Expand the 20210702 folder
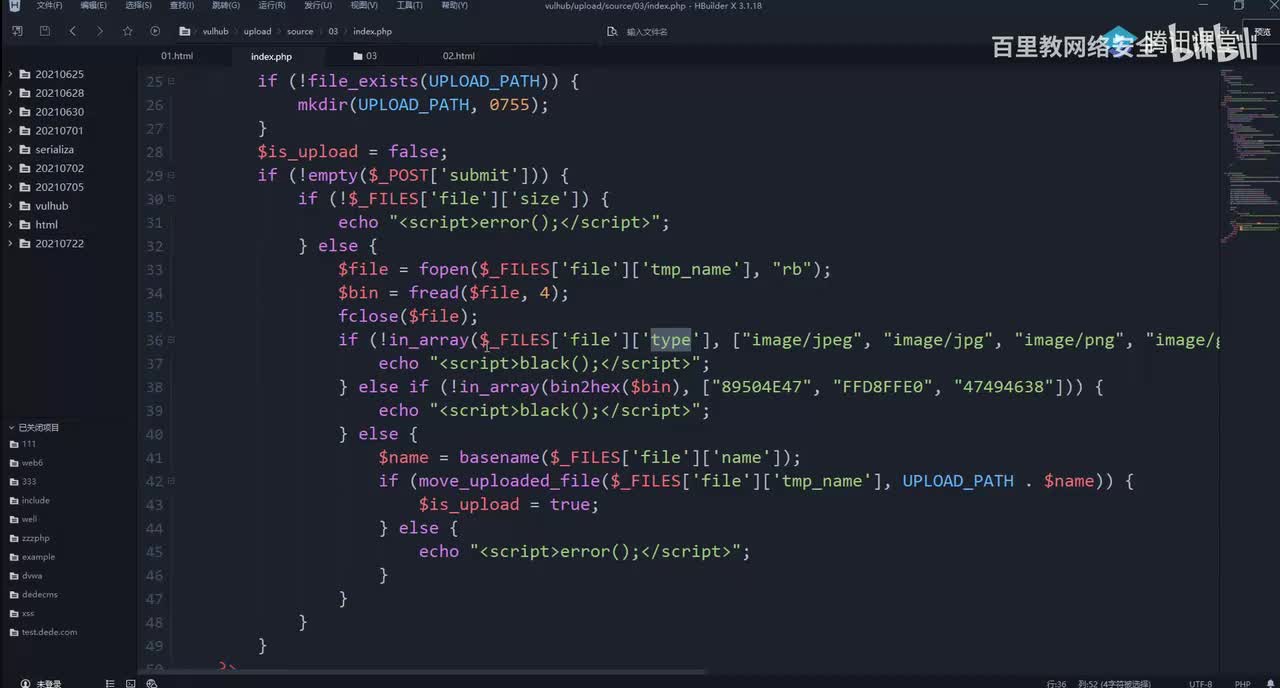The height and width of the screenshot is (688, 1280). (x=11, y=168)
